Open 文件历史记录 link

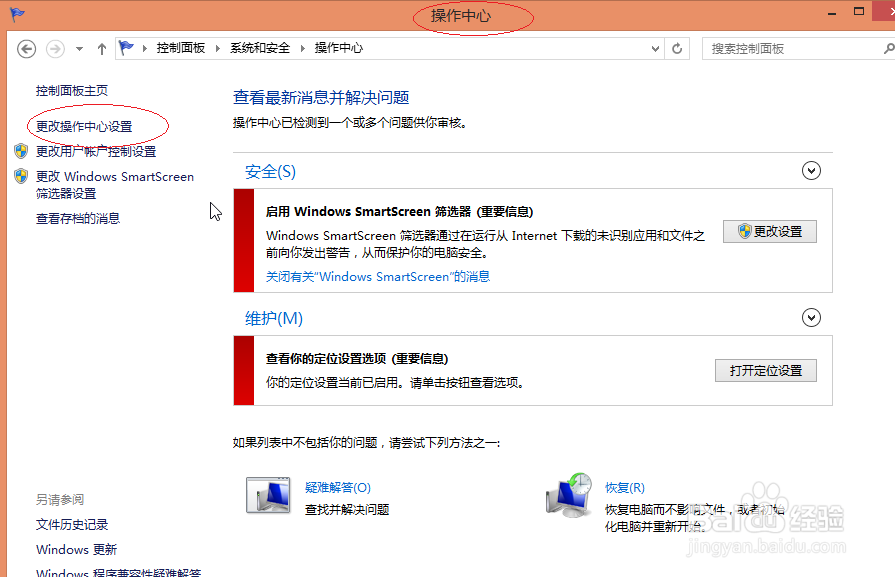coord(72,524)
